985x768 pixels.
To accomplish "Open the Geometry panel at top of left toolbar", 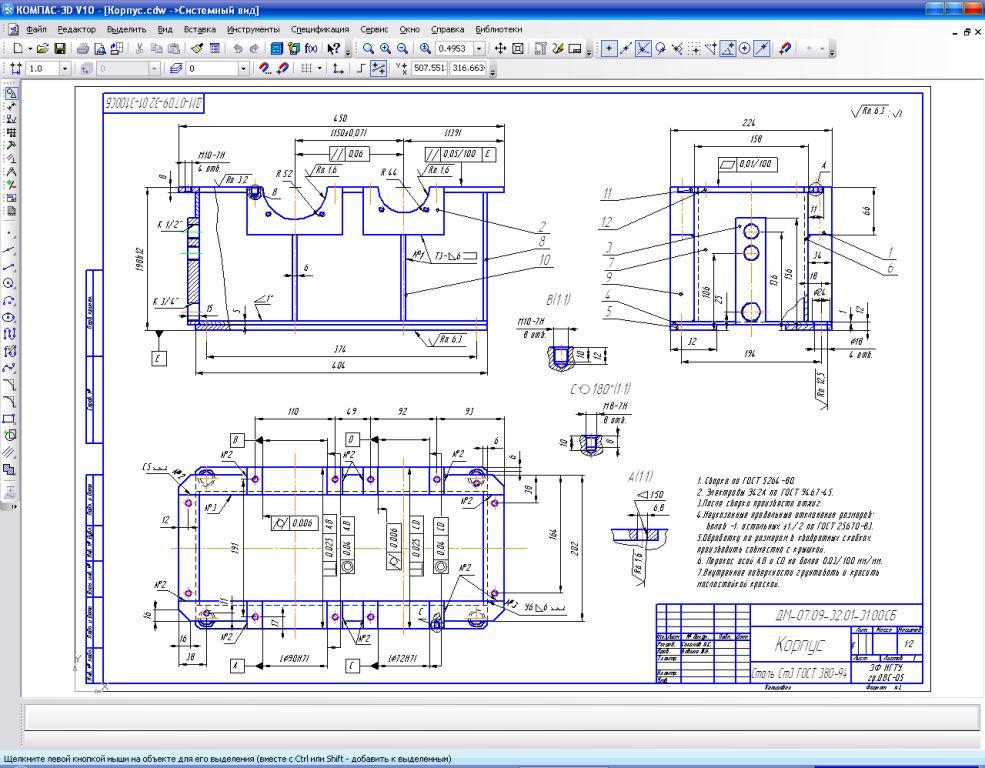I will pyautogui.click(x=11, y=93).
